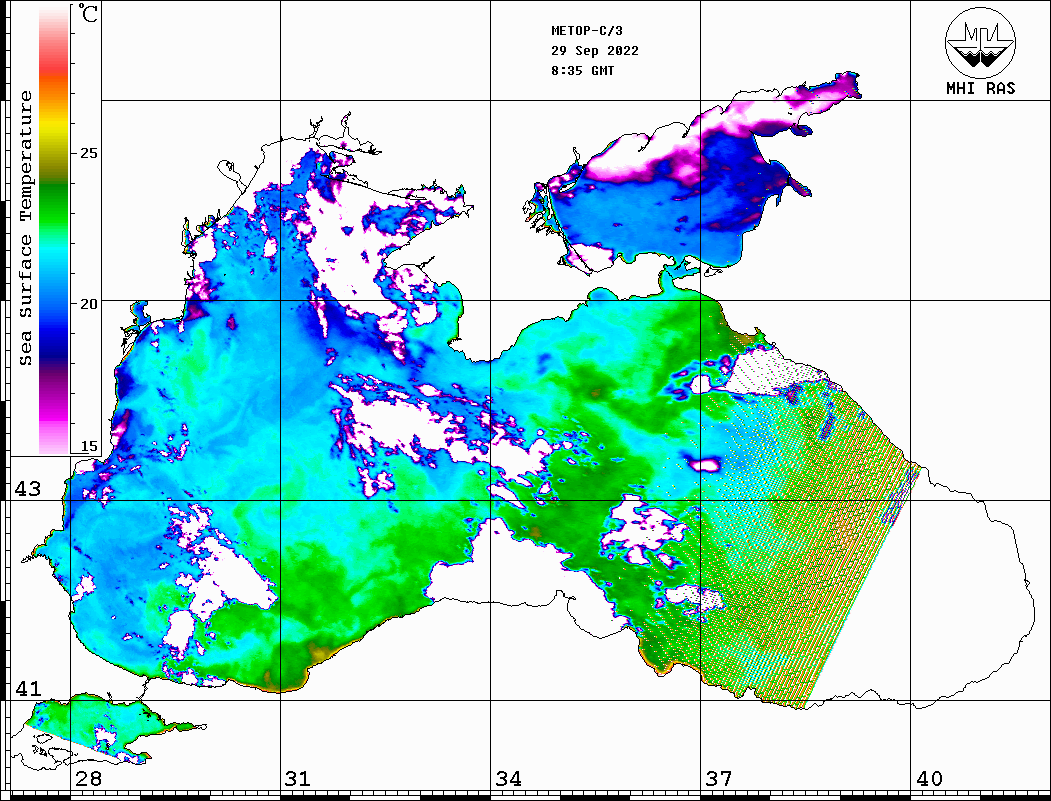The height and width of the screenshot is (801, 1051).
Task: Click the MHI RAS logo emblem
Action: click(x=980, y=42)
